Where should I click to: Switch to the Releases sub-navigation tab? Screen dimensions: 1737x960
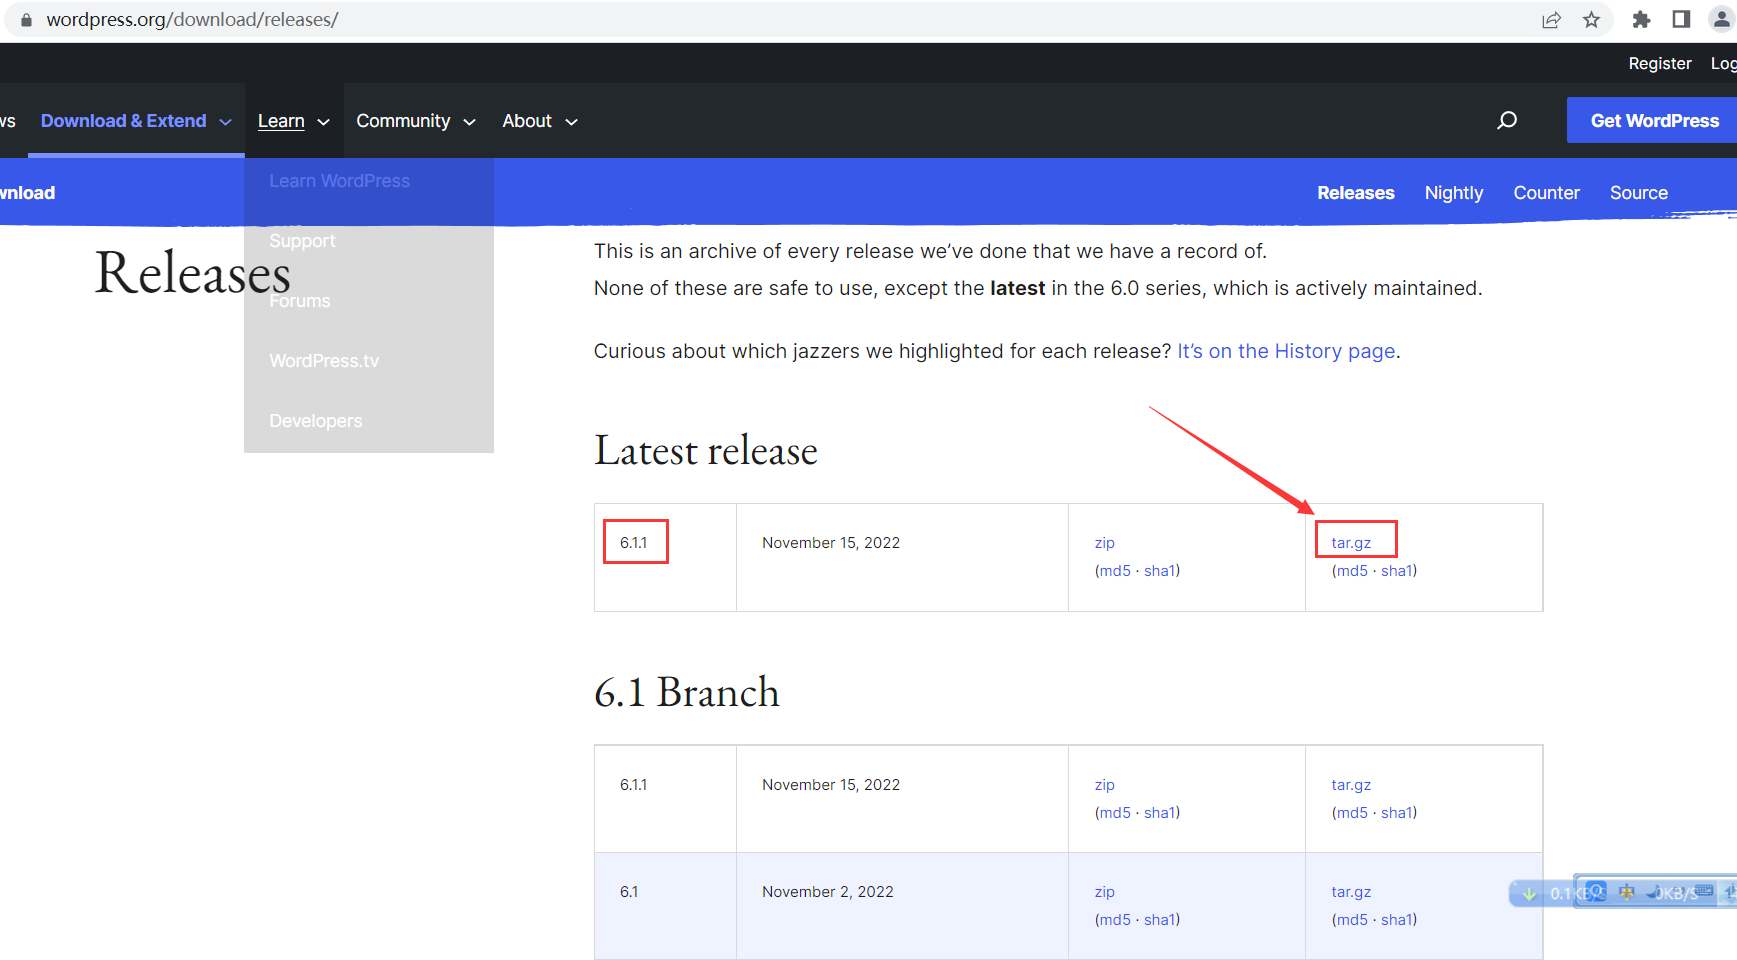(x=1355, y=193)
